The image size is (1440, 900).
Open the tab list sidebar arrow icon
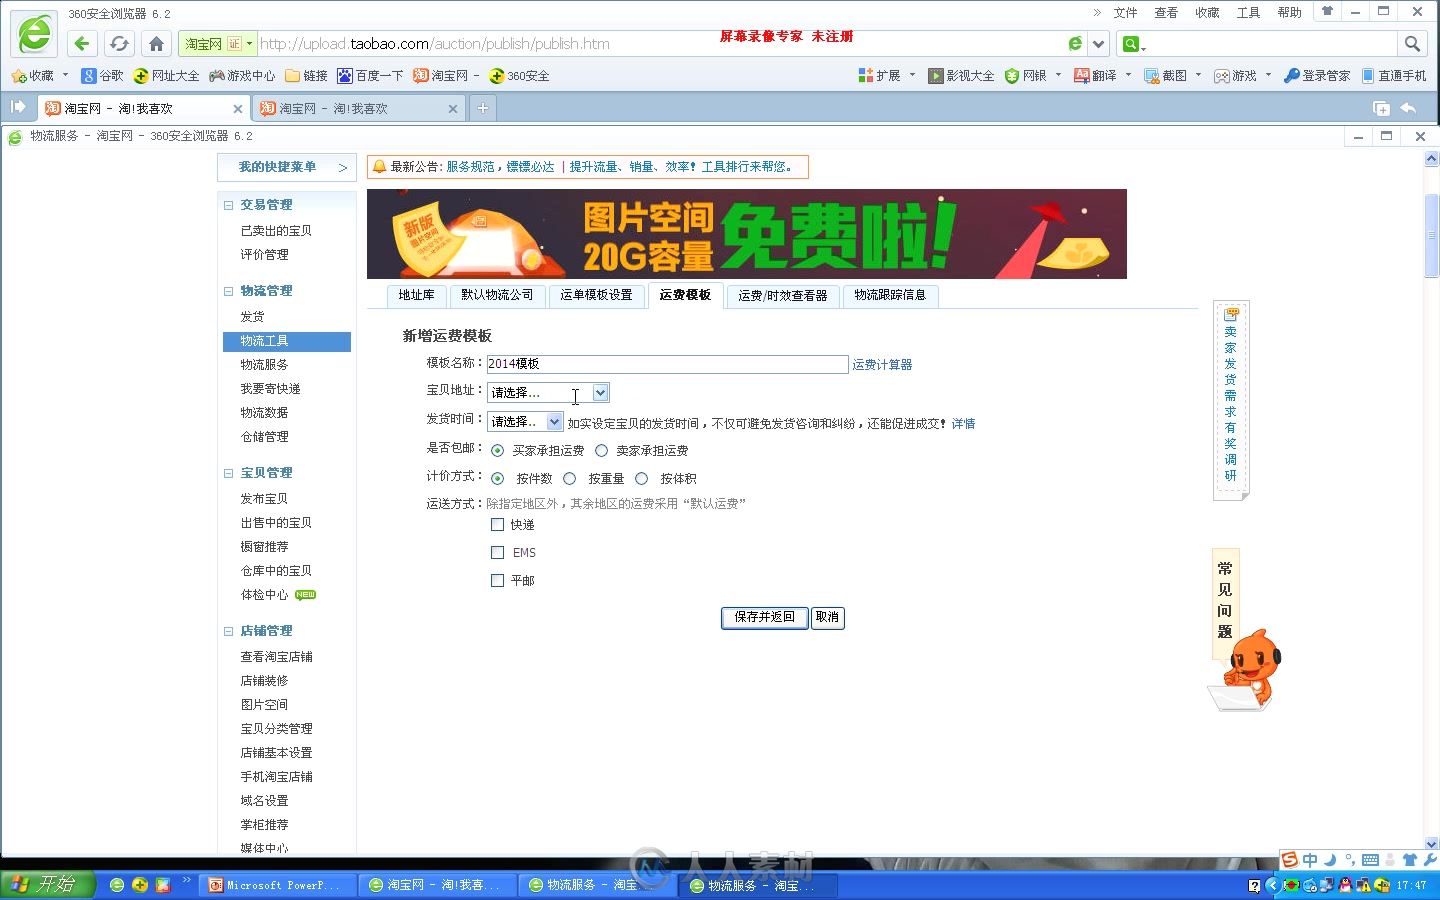17,107
